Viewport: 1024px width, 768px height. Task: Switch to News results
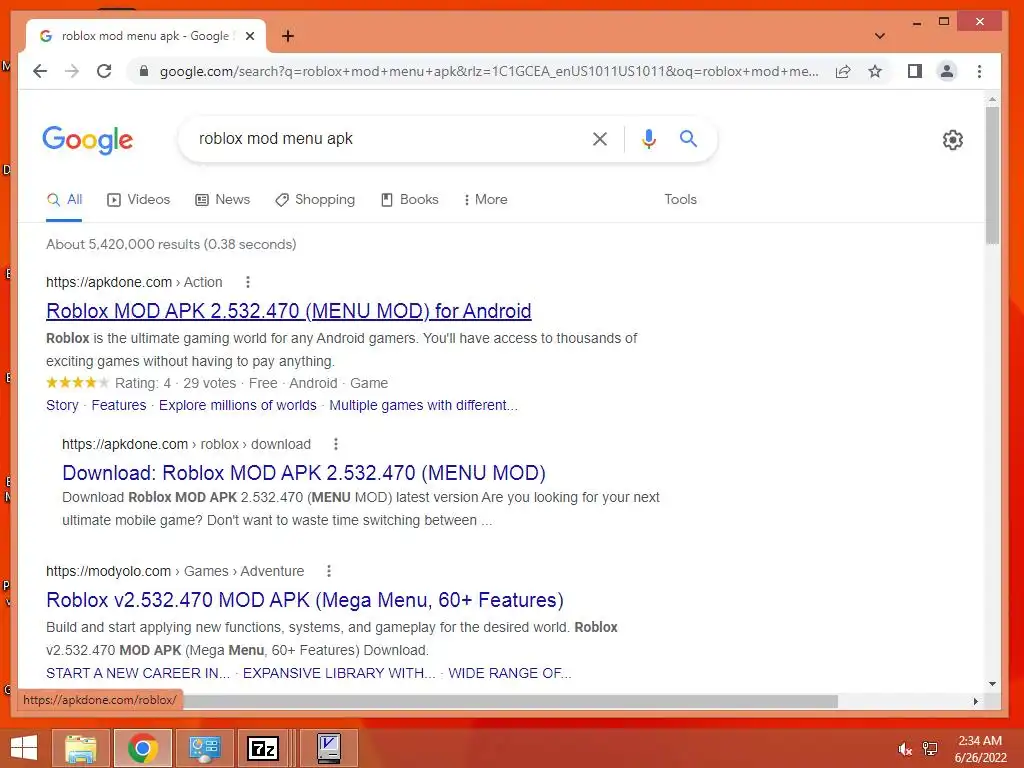(x=223, y=200)
